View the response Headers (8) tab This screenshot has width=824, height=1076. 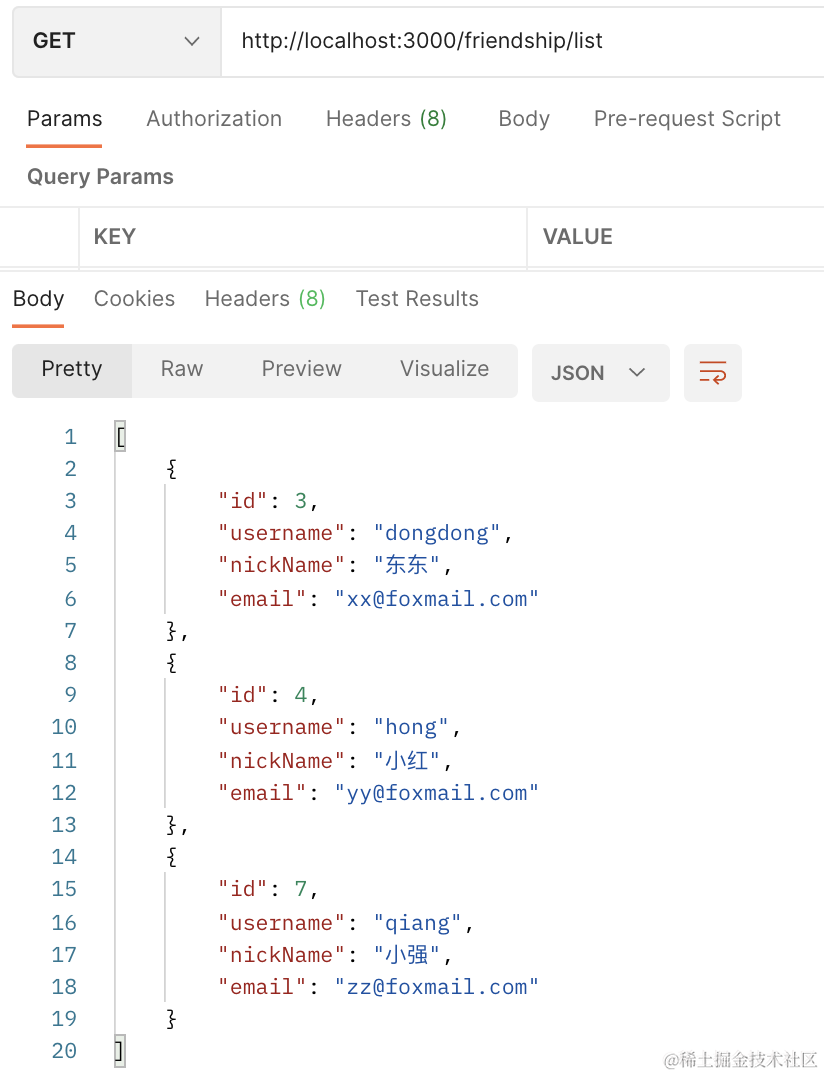pos(265,299)
